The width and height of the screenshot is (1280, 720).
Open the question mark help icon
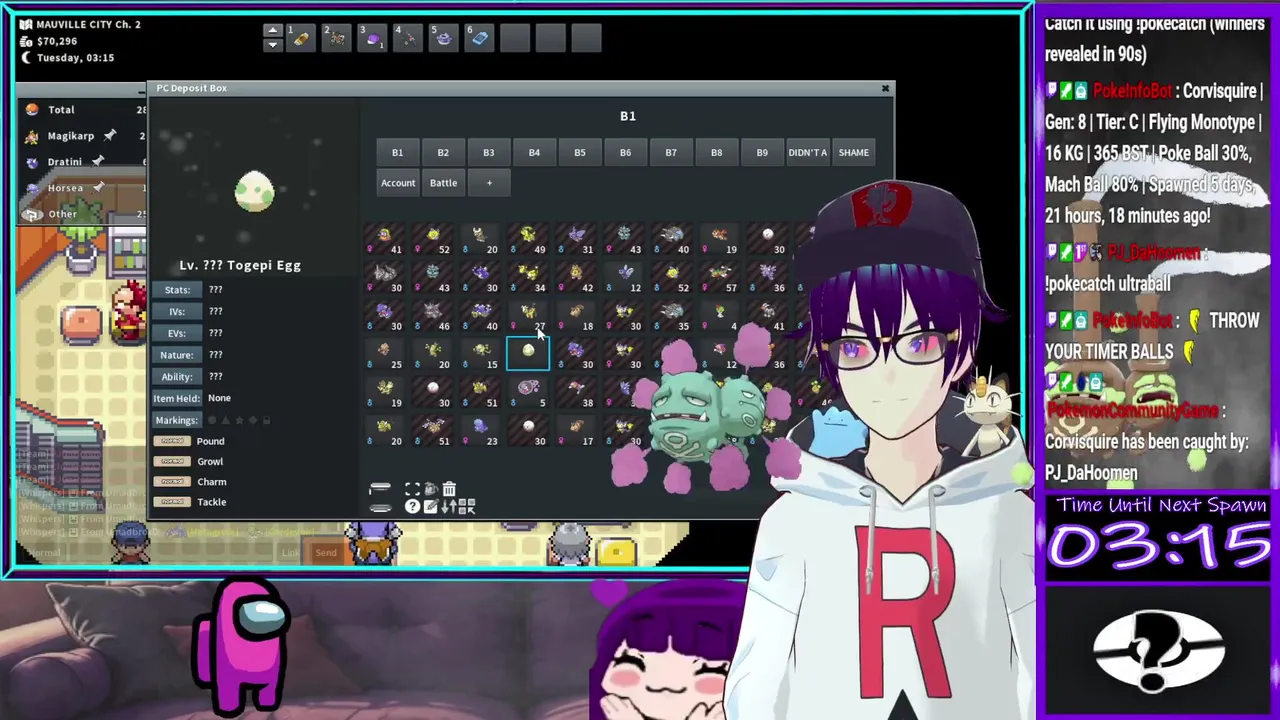click(x=412, y=507)
